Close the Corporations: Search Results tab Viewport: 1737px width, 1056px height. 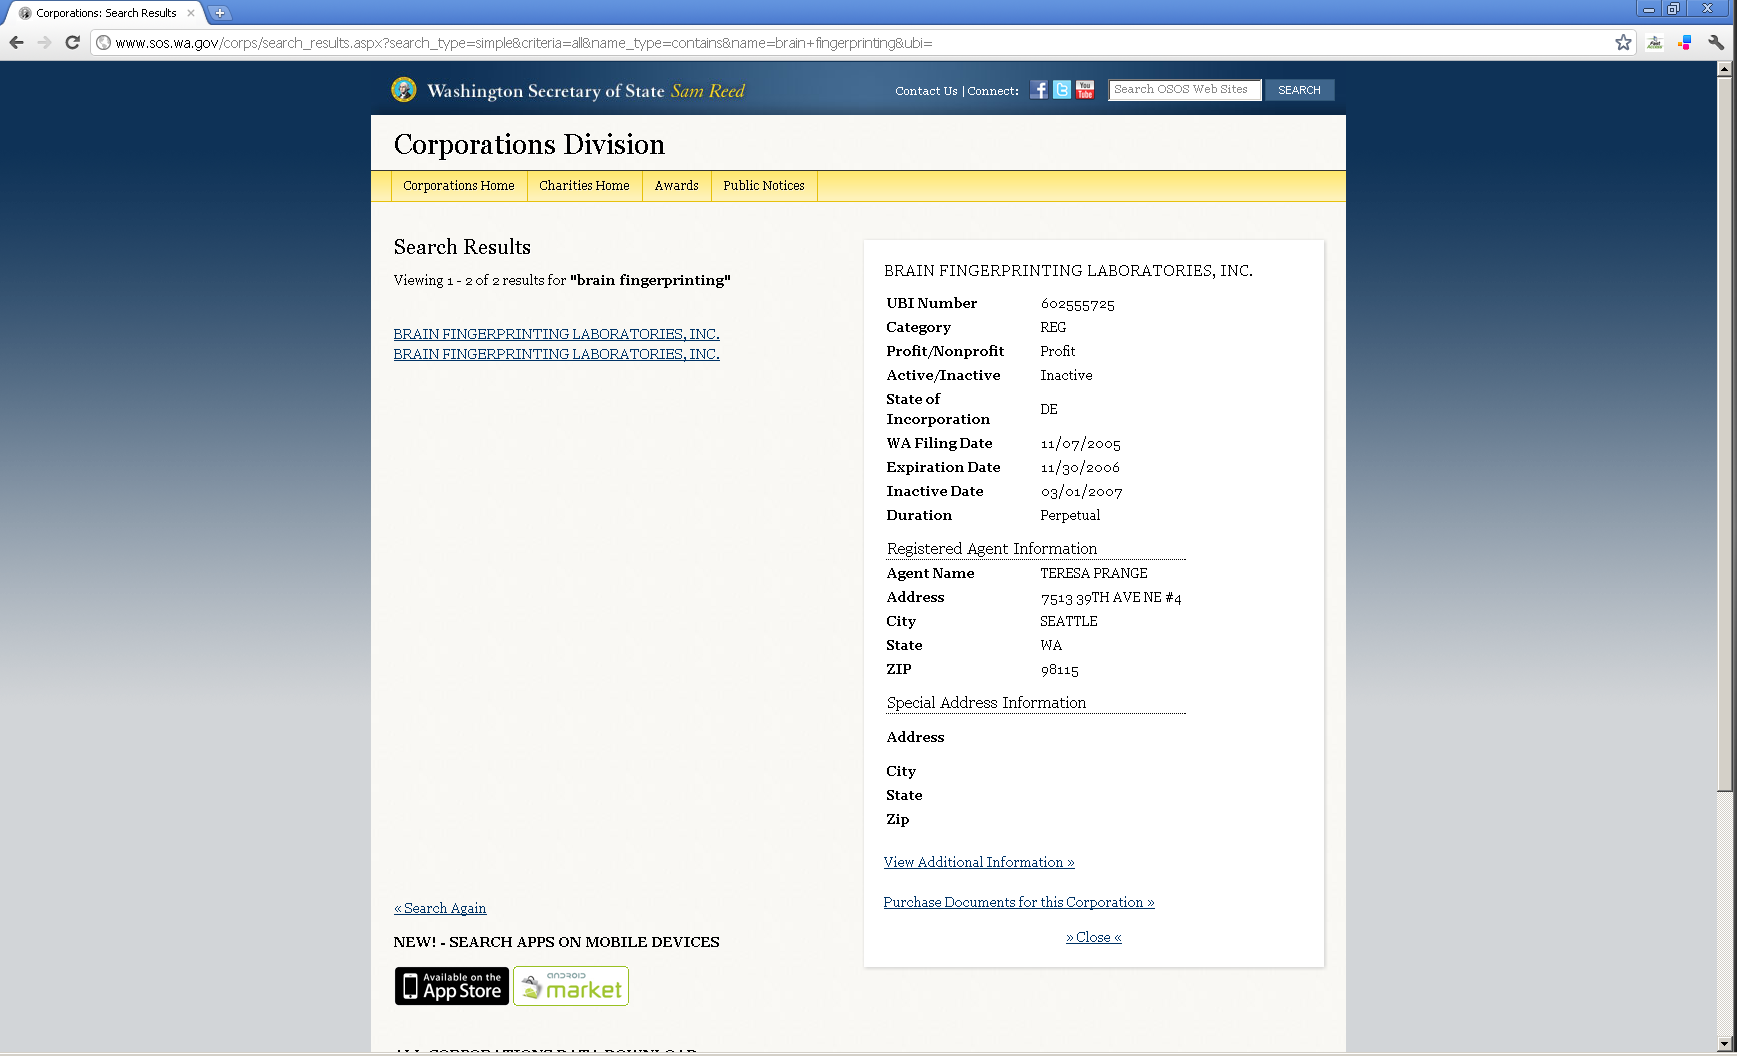[191, 13]
